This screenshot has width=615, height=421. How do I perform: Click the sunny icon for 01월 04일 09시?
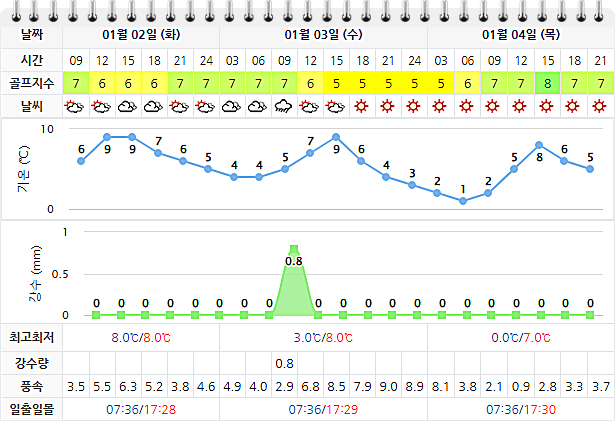(x=493, y=106)
